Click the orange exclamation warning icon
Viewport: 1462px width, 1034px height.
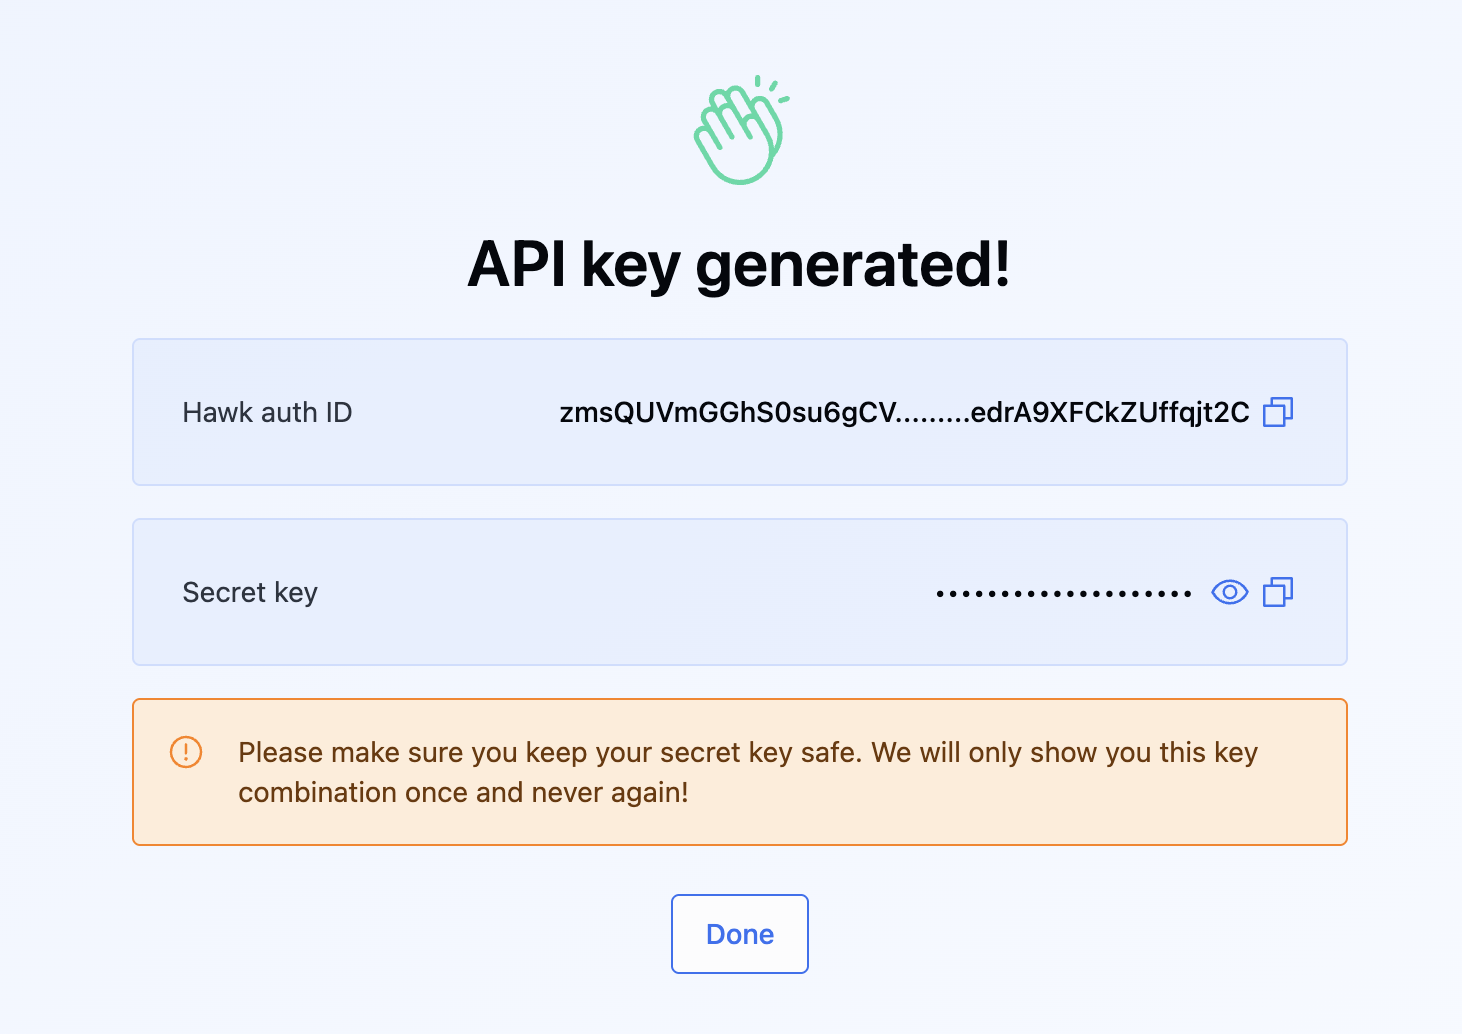pos(186,752)
